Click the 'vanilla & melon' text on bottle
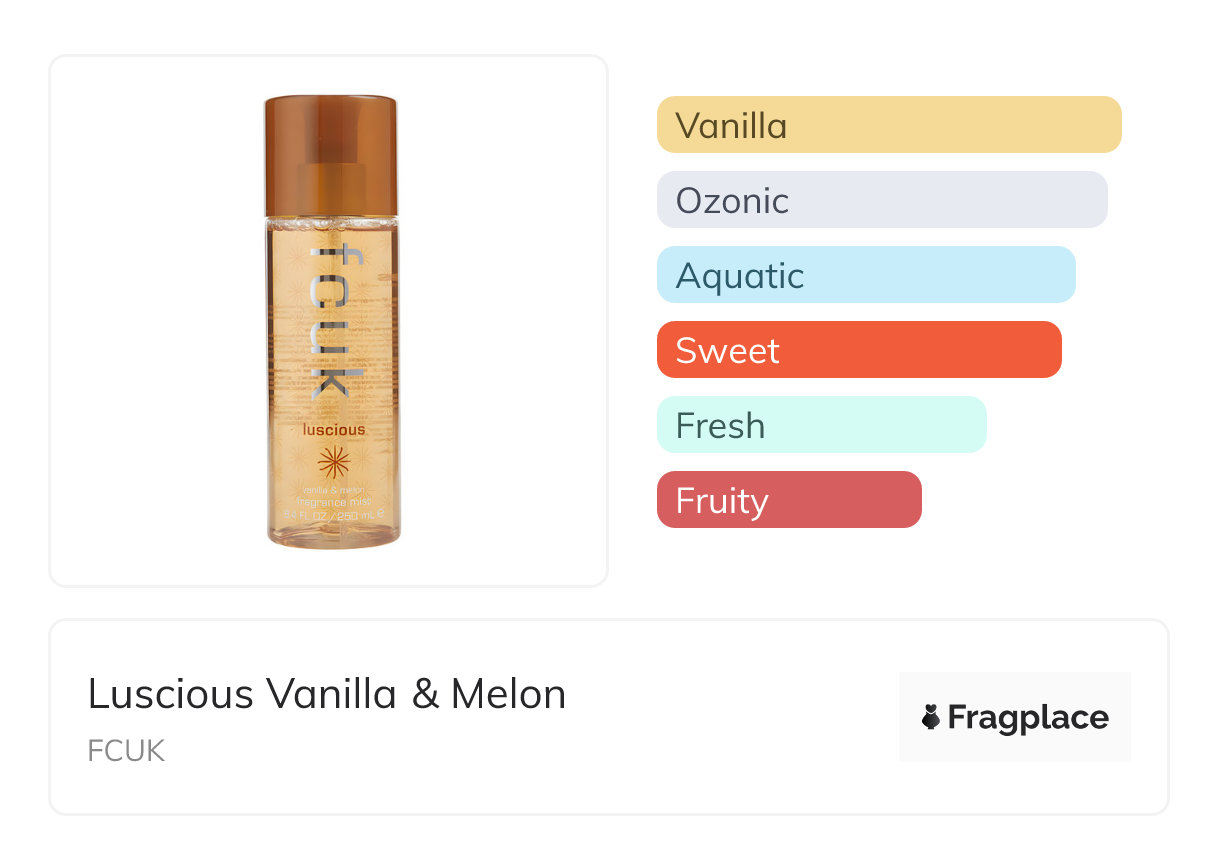The width and height of the screenshot is (1218, 864). 333,490
